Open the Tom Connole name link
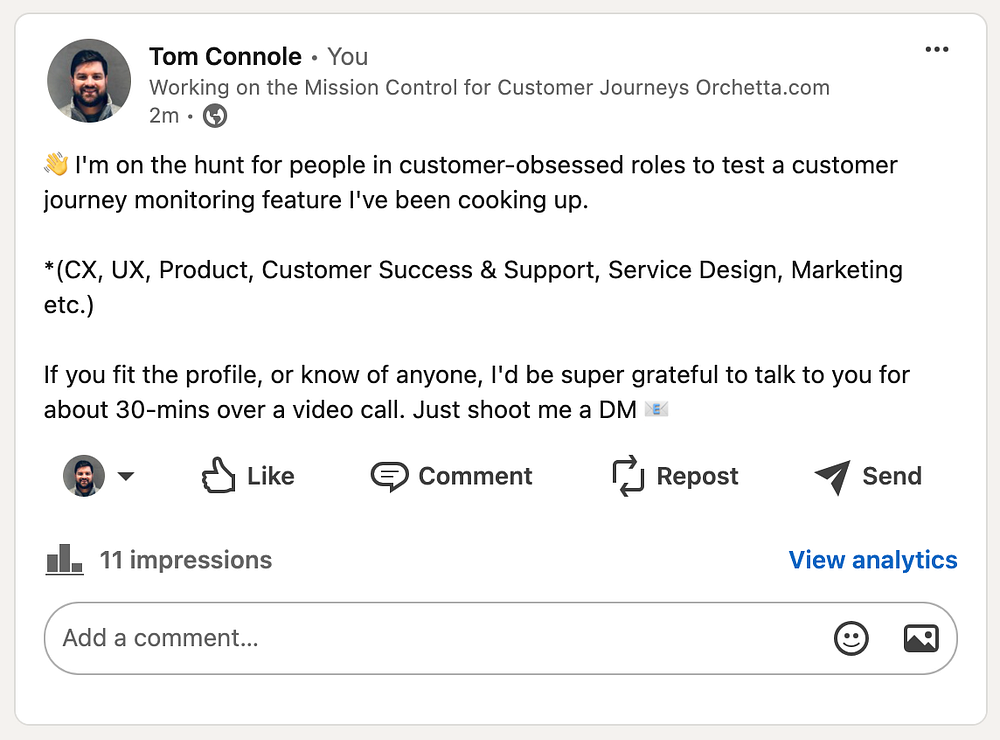The height and width of the screenshot is (740, 1000). click(x=225, y=57)
